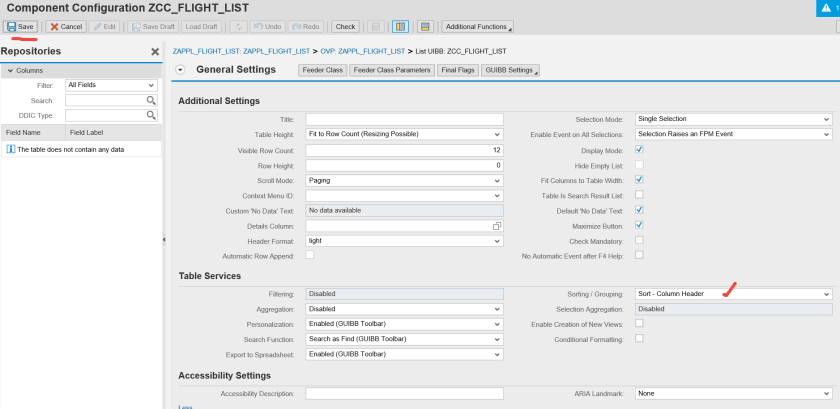The height and width of the screenshot is (409, 840).
Task: Click the Save button with disk icon
Action: (x=21, y=26)
